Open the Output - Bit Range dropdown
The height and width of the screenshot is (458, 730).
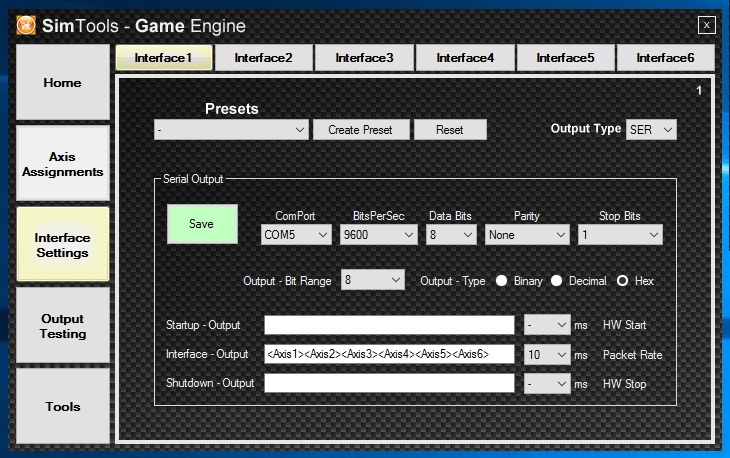coord(372,280)
